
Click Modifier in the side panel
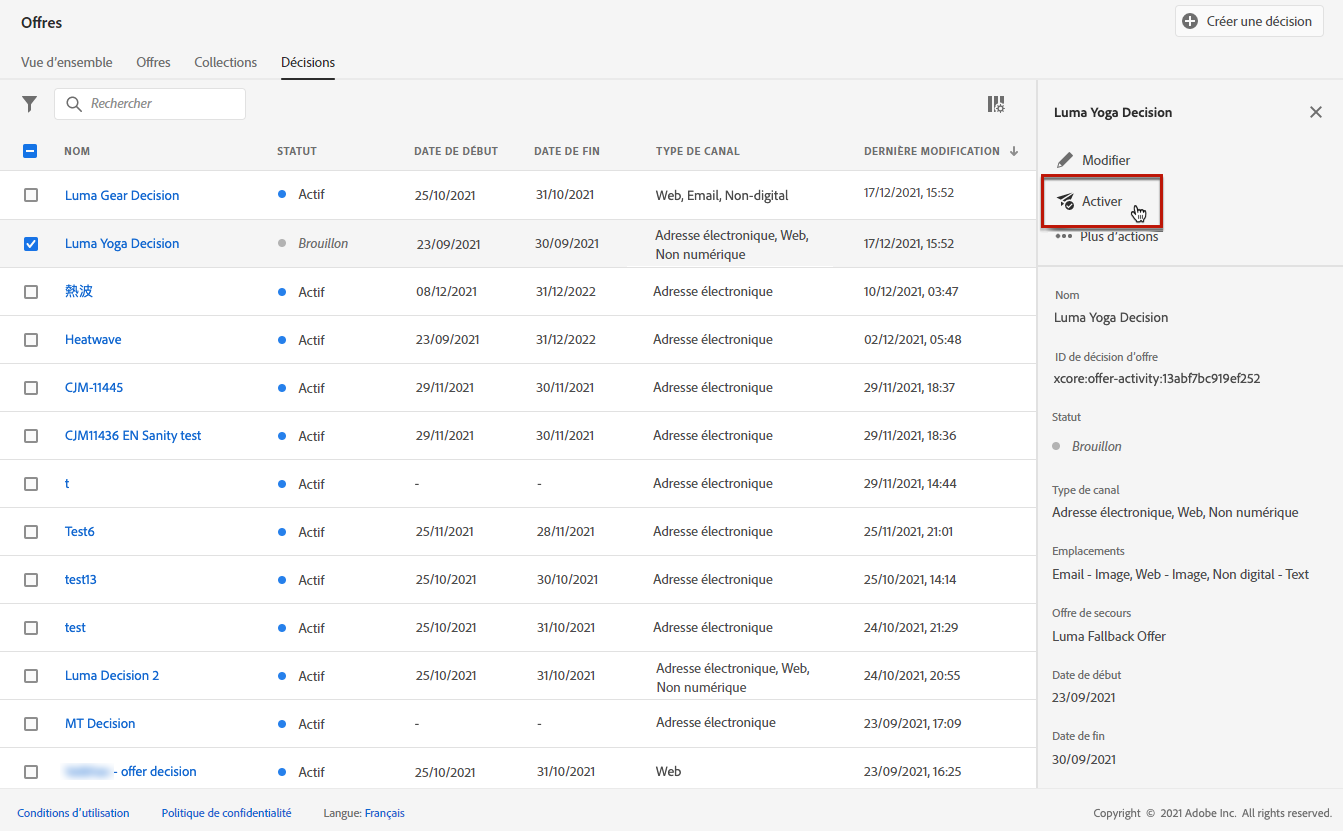1094,160
